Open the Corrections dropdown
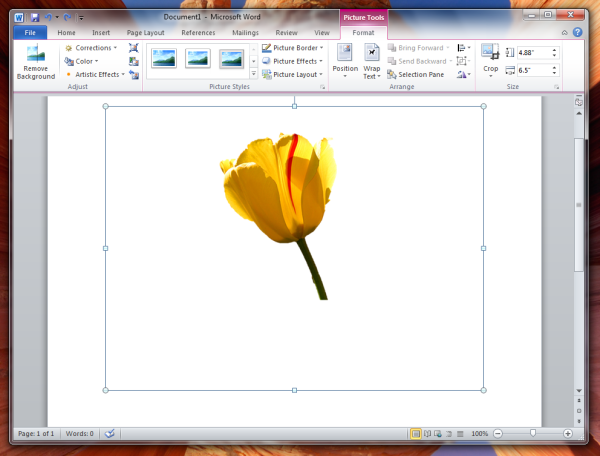The image size is (600, 456). (x=91, y=48)
